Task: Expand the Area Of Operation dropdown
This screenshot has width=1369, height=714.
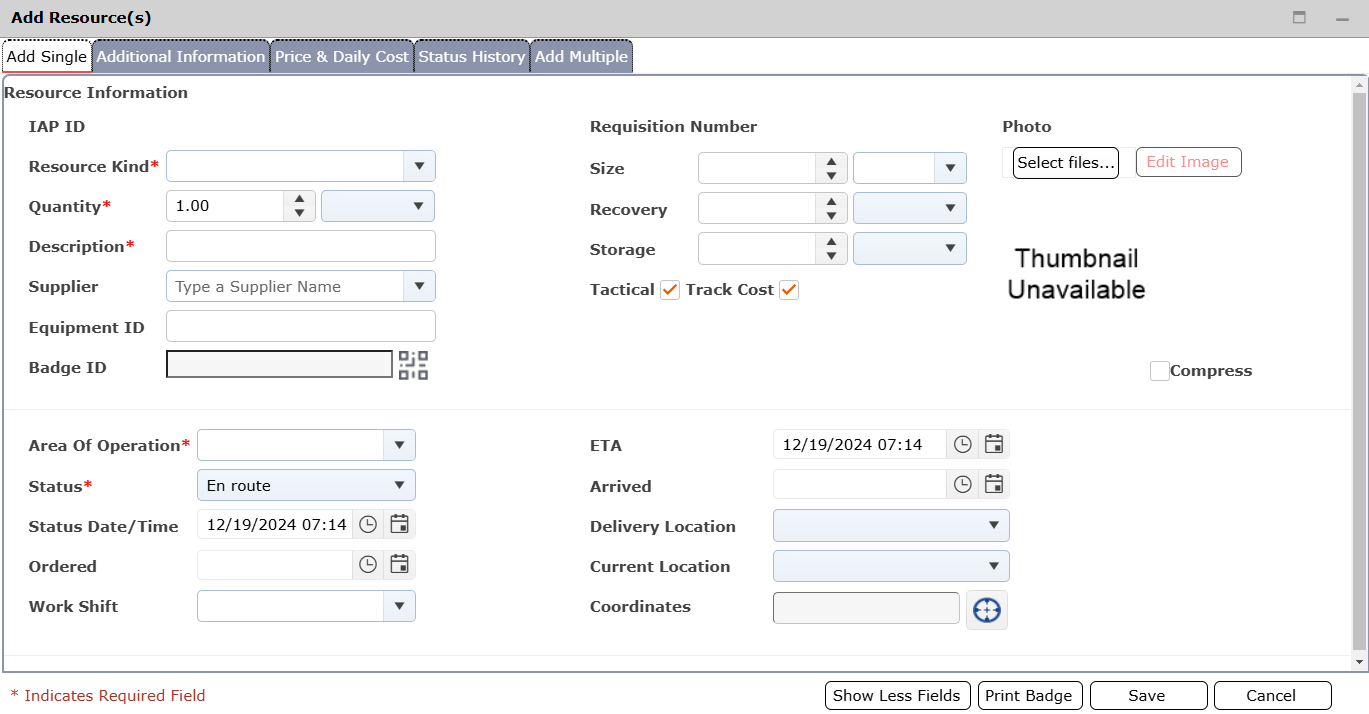Action: tap(399, 445)
